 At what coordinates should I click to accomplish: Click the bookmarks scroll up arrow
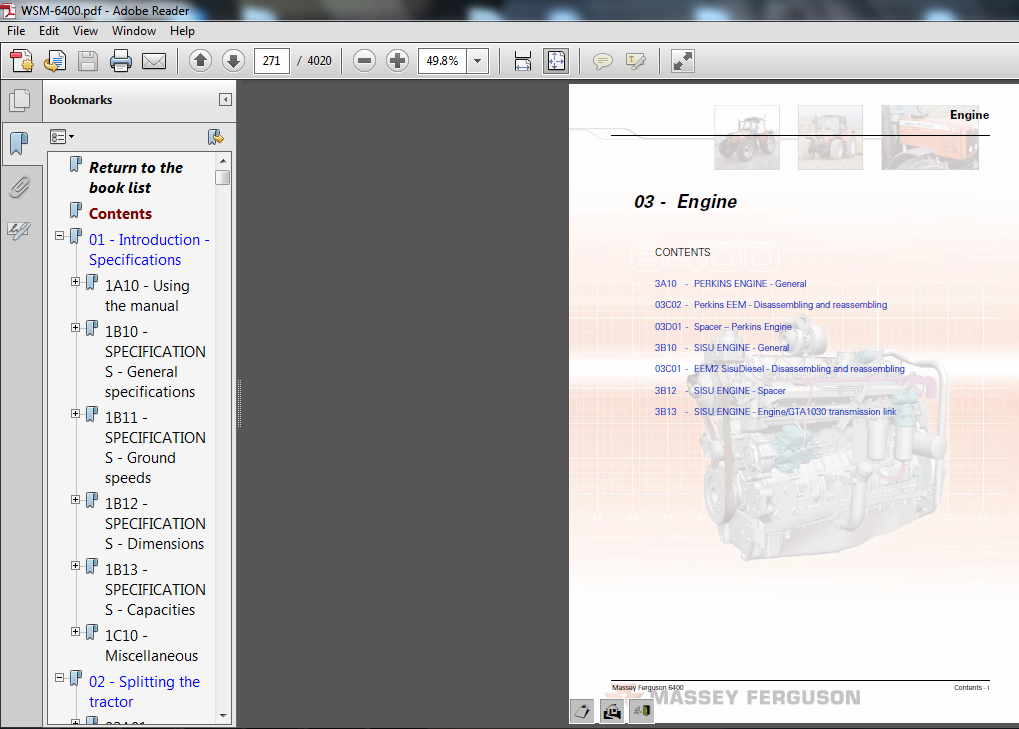[x=223, y=161]
